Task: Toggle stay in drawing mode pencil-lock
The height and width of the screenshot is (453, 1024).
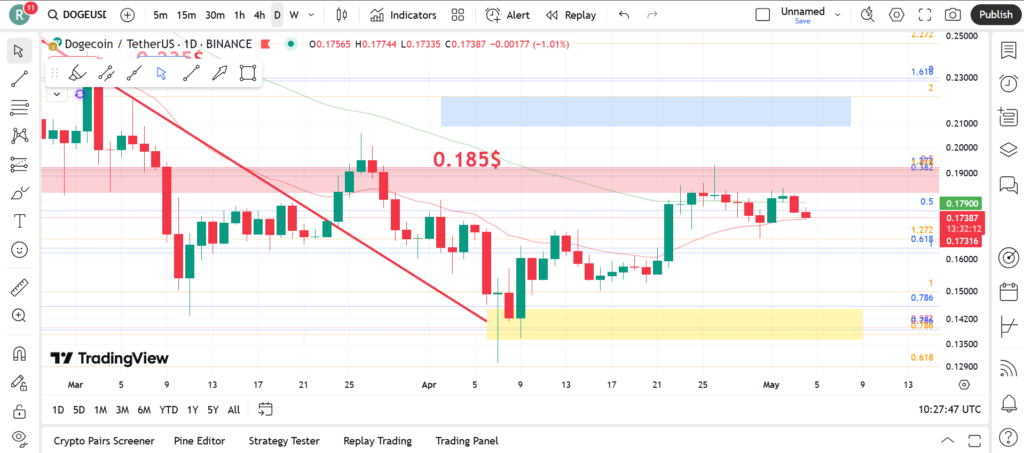Action: 20,383
